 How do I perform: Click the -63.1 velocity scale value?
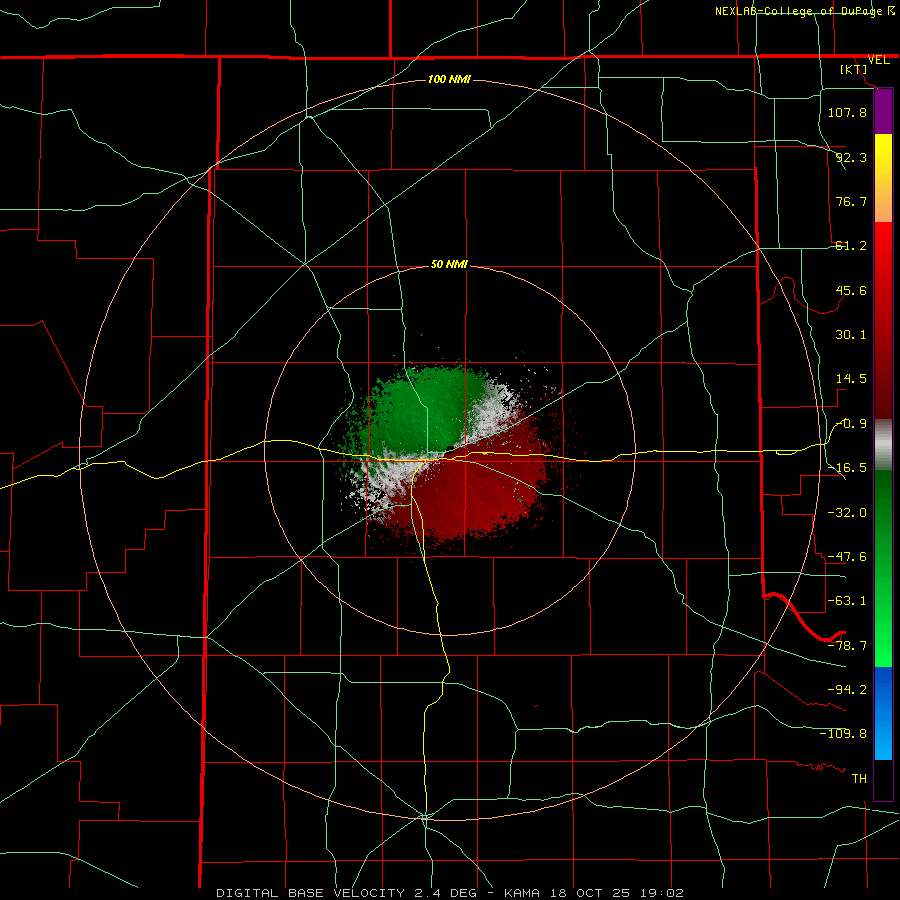(x=847, y=601)
